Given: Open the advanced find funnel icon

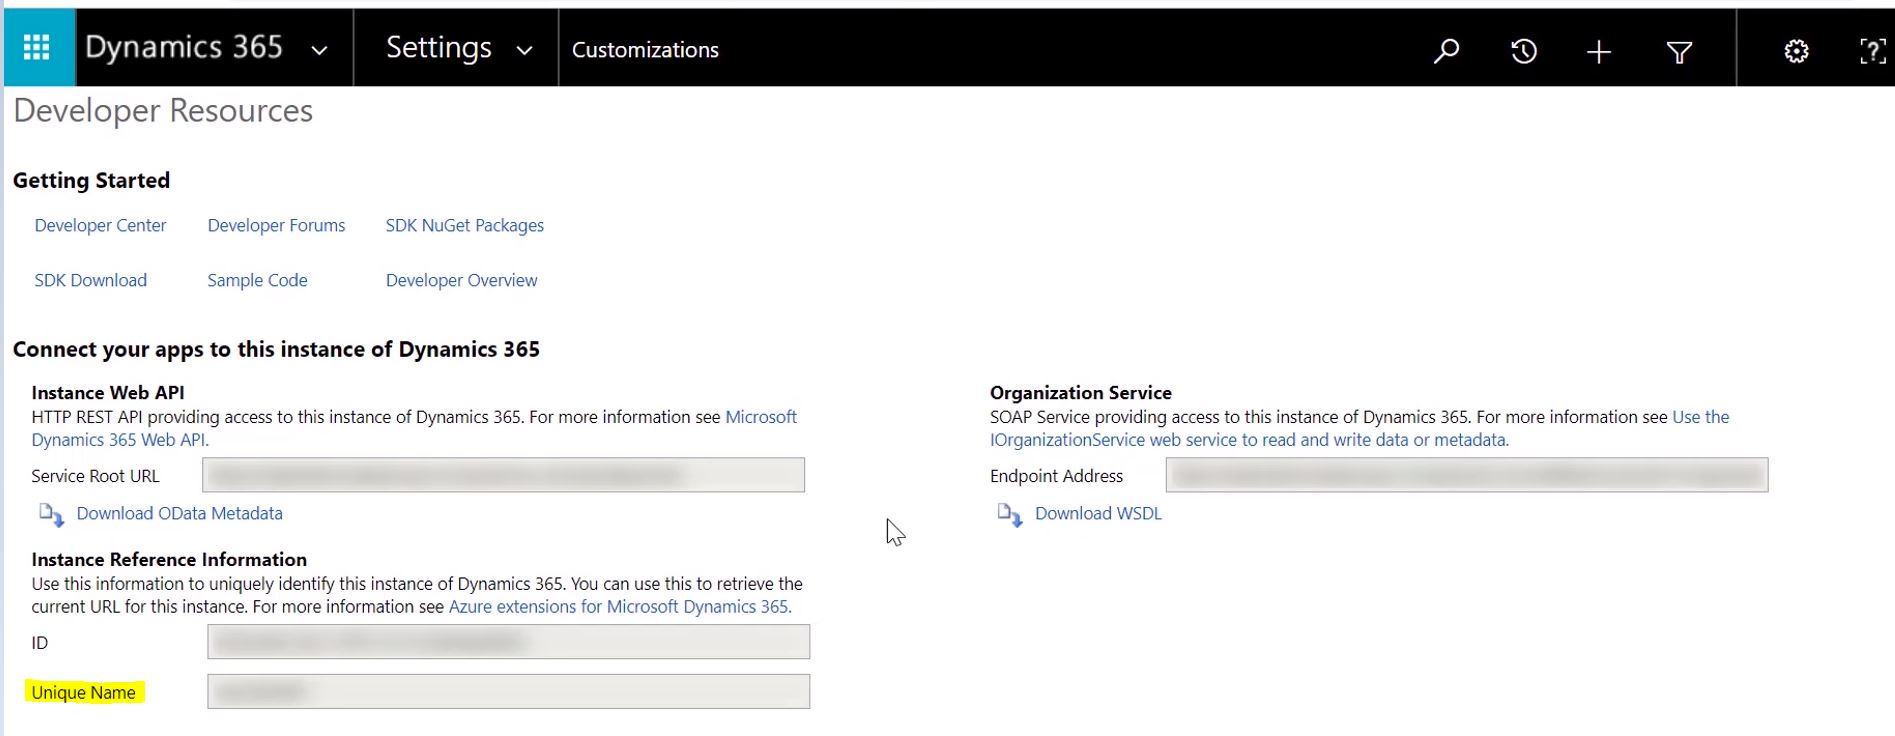Looking at the screenshot, I should (1679, 52).
